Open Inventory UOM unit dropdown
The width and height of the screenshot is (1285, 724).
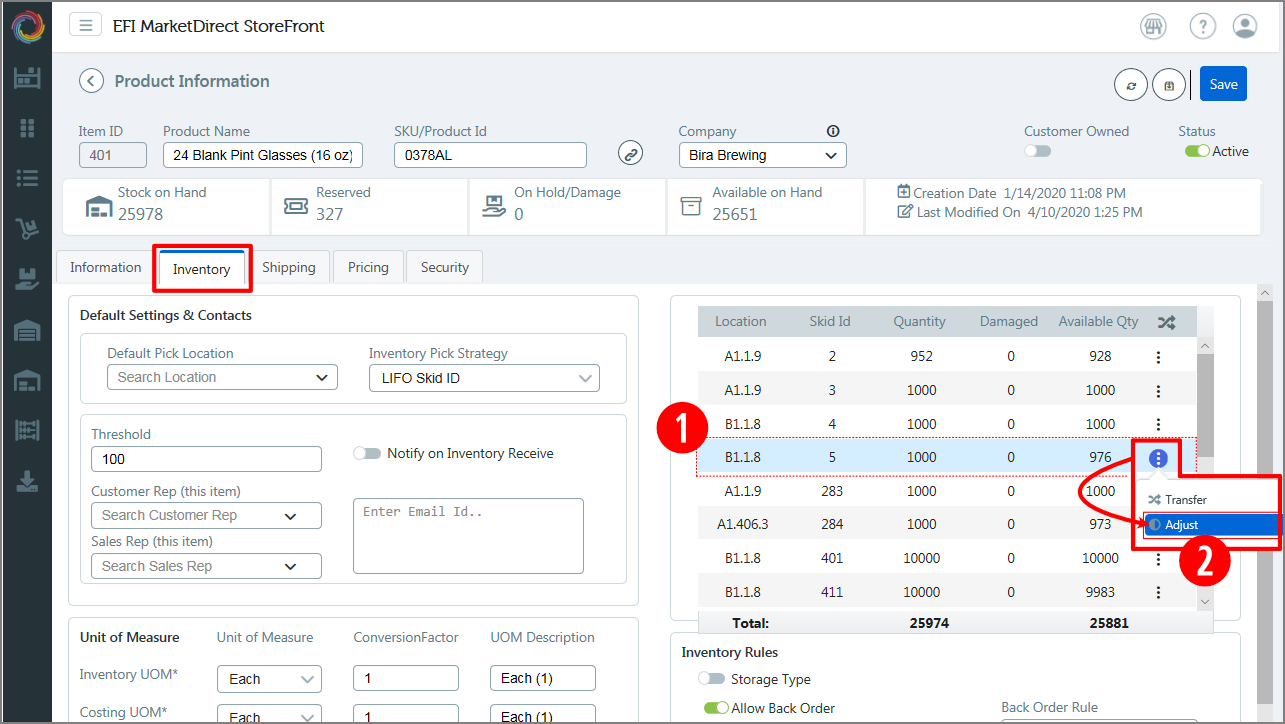click(269, 678)
